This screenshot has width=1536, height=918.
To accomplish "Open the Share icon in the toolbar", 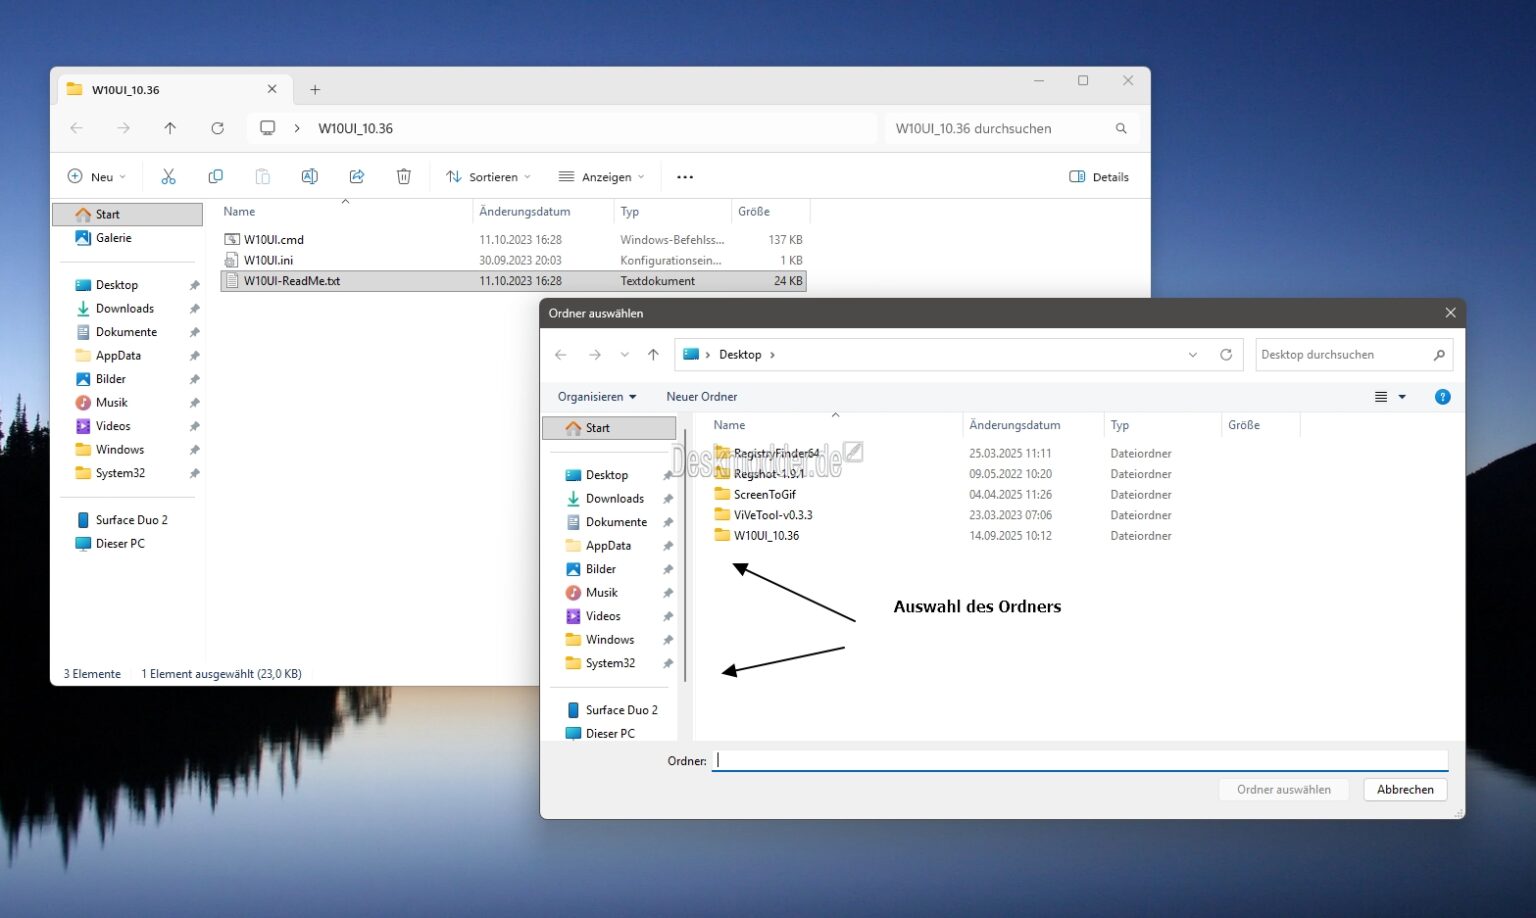I will tap(357, 176).
